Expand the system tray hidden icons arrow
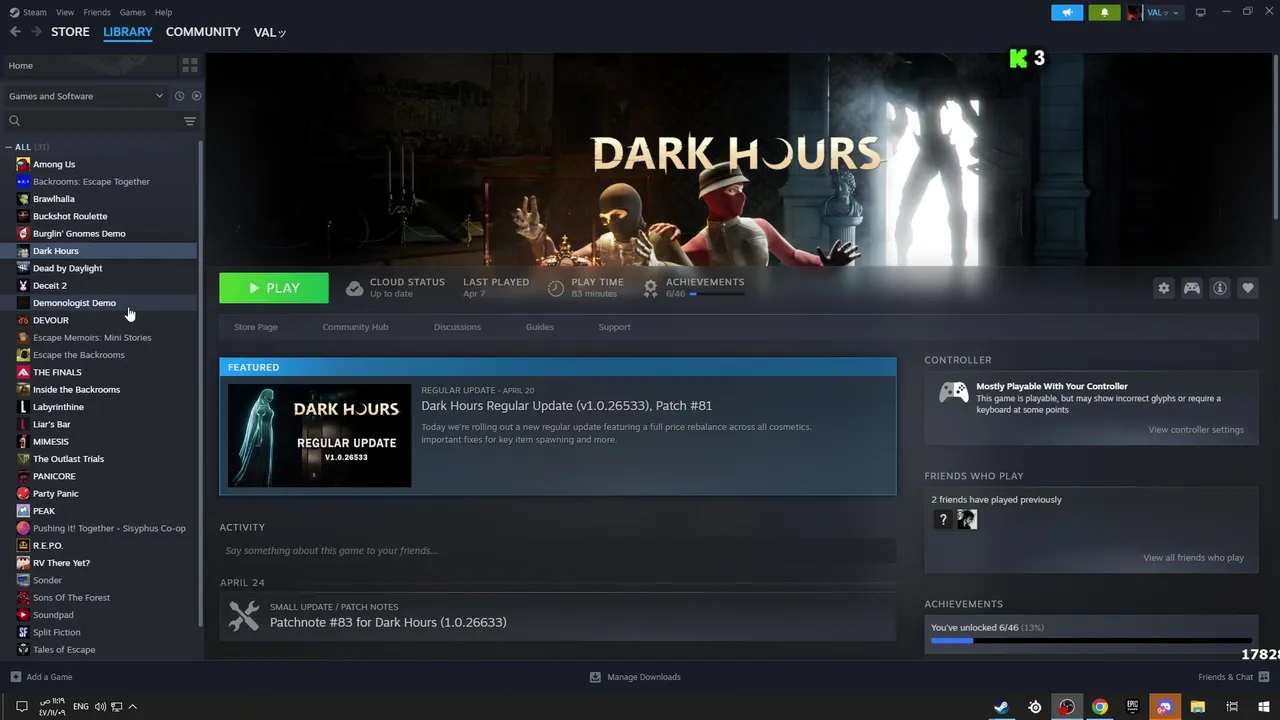Viewport: 1280px width, 720px height. point(132,707)
